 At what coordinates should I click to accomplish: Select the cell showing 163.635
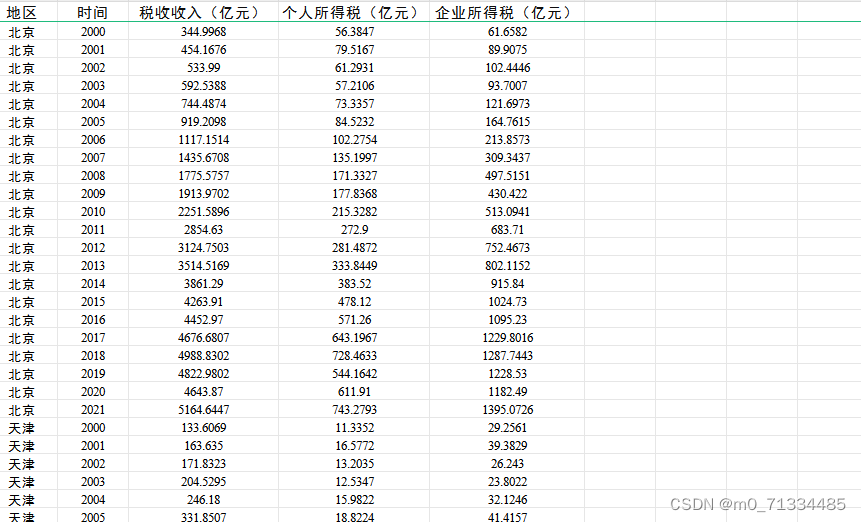pos(204,446)
